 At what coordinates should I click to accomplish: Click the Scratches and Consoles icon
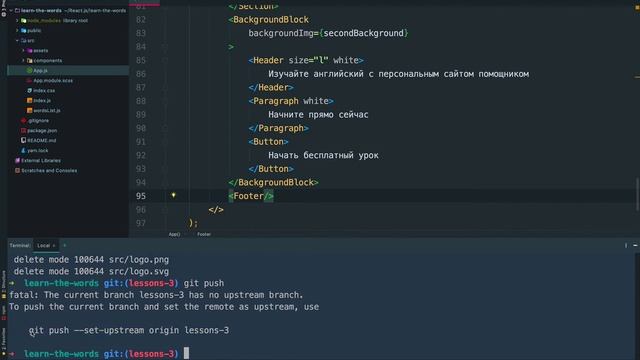(x=18, y=171)
